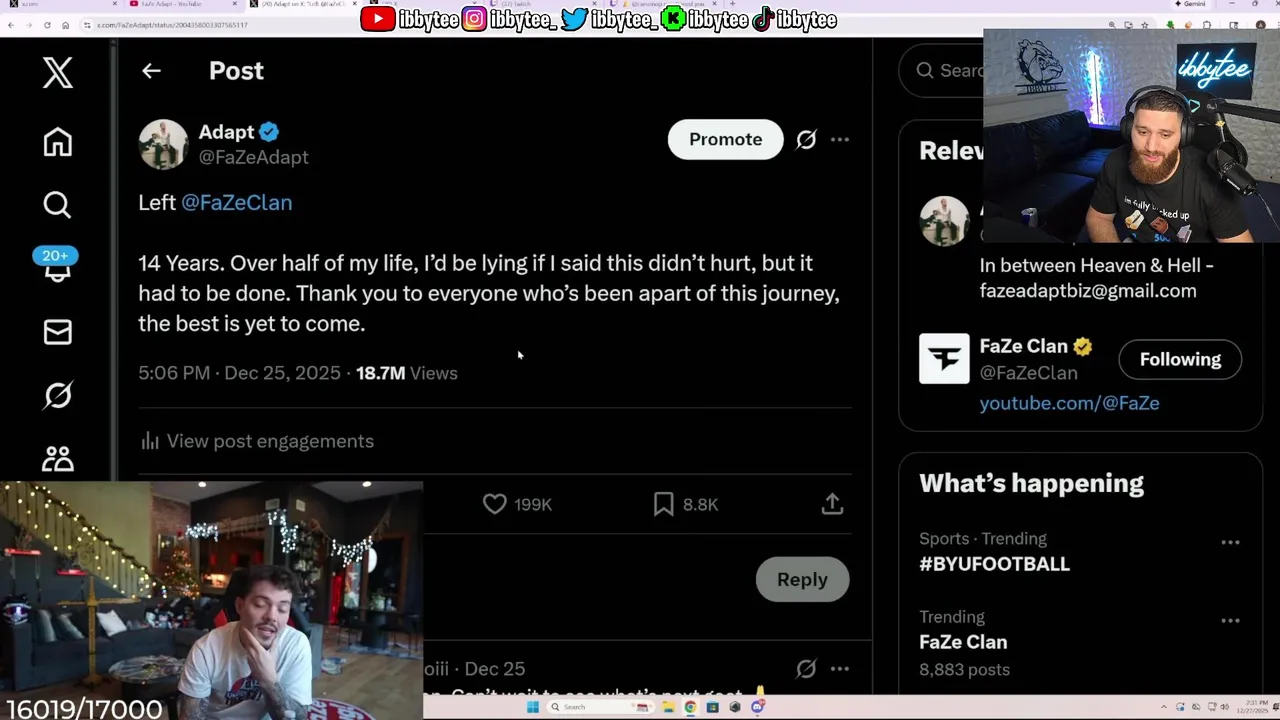Open Messages envelope icon
The image size is (1280, 720).
point(57,332)
